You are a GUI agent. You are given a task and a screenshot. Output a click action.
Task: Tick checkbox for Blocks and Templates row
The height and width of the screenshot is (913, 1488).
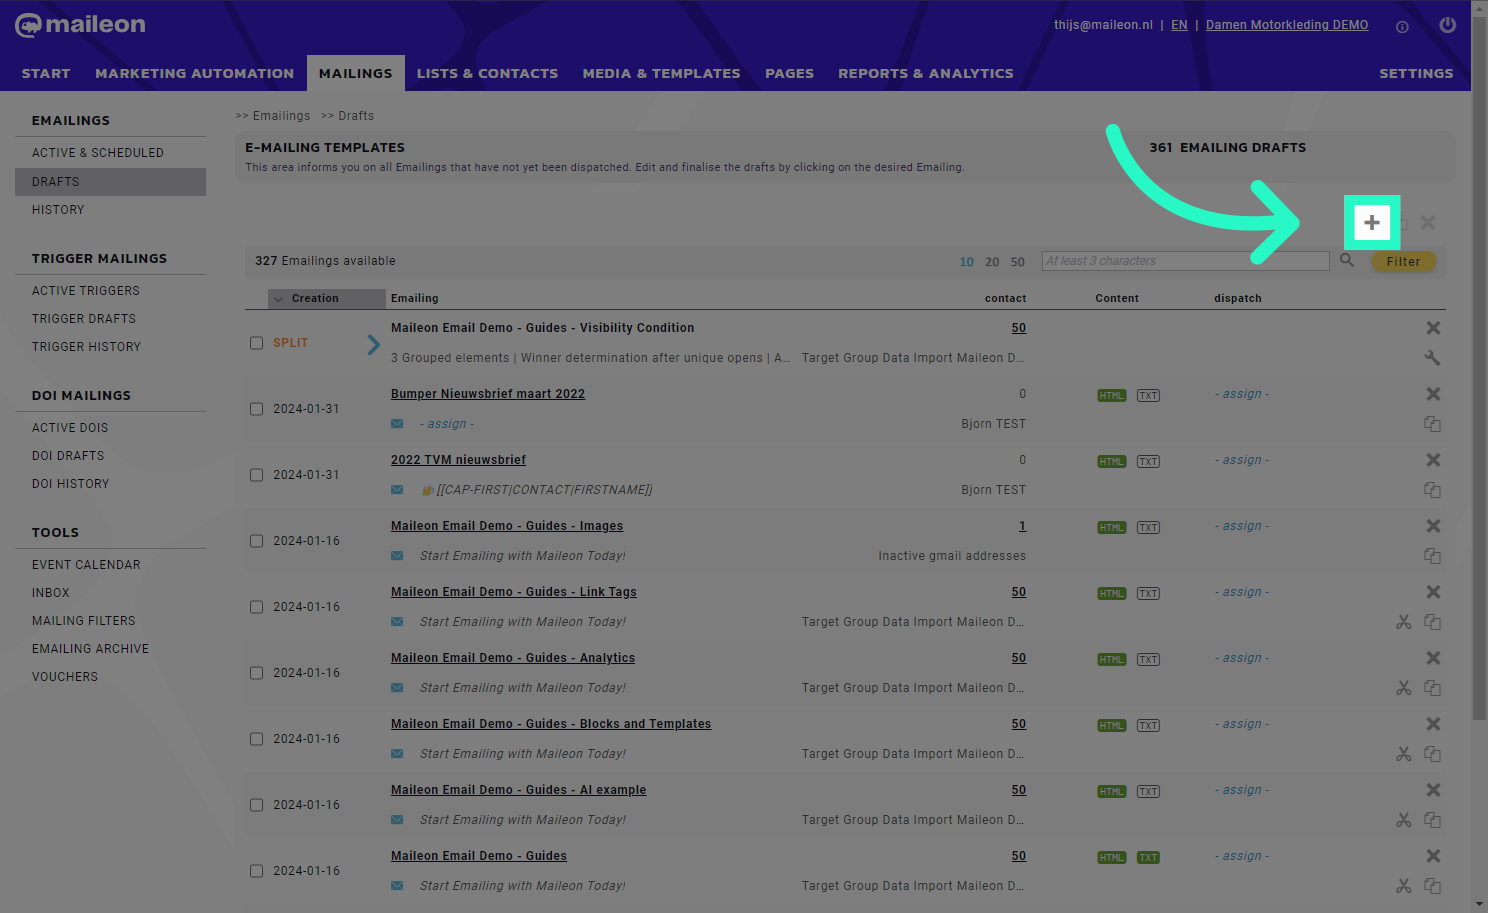(256, 739)
